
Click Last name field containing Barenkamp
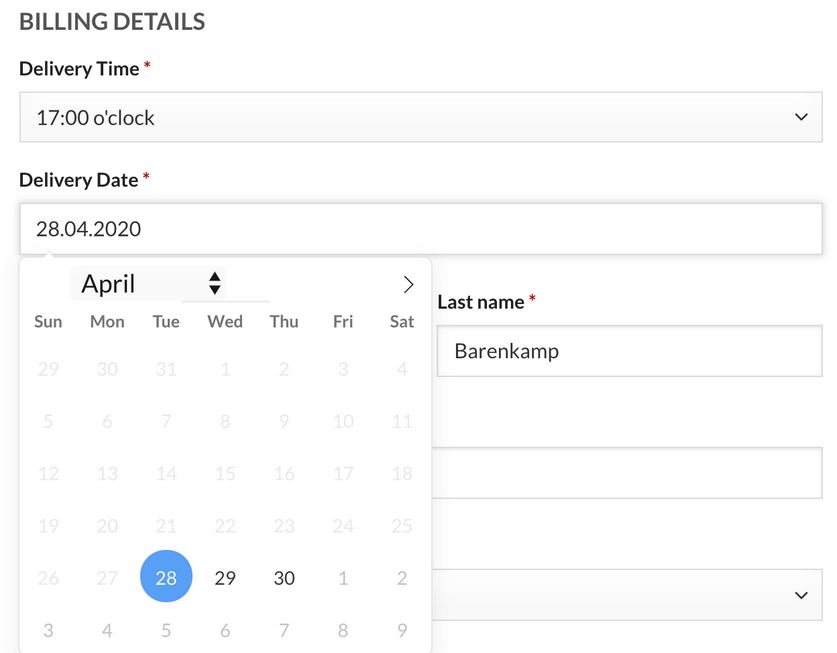[x=629, y=351]
